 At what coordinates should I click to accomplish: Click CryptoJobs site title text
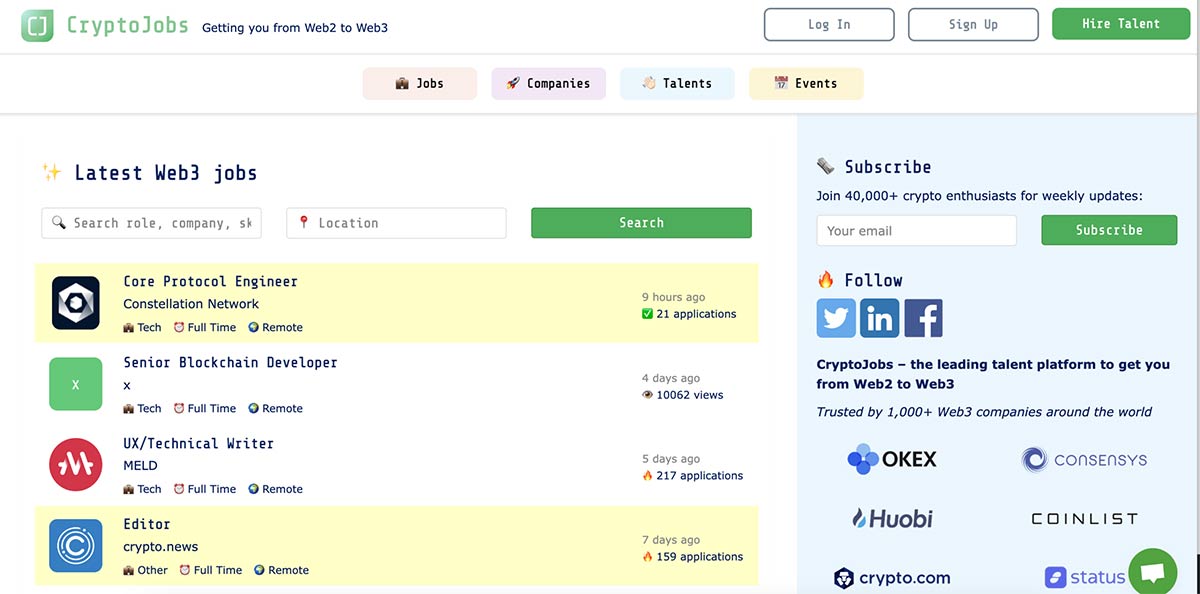point(127,25)
